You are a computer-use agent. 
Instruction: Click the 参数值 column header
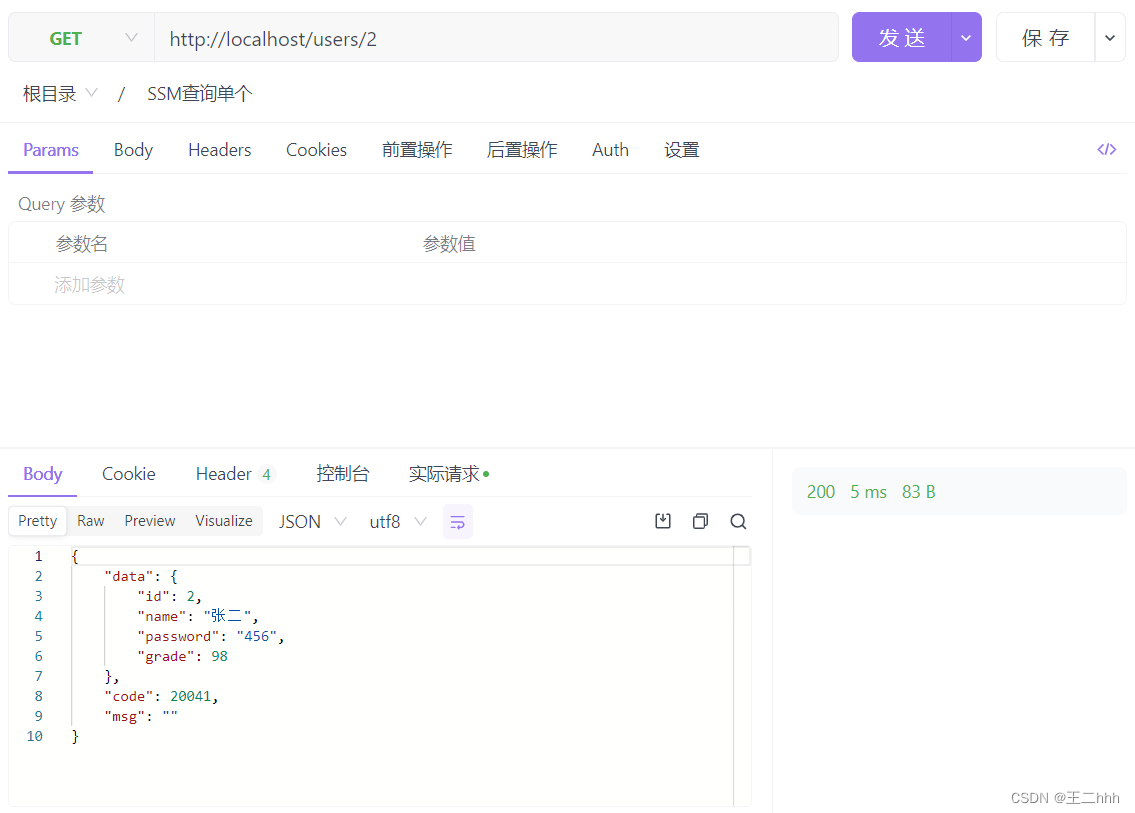(449, 244)
